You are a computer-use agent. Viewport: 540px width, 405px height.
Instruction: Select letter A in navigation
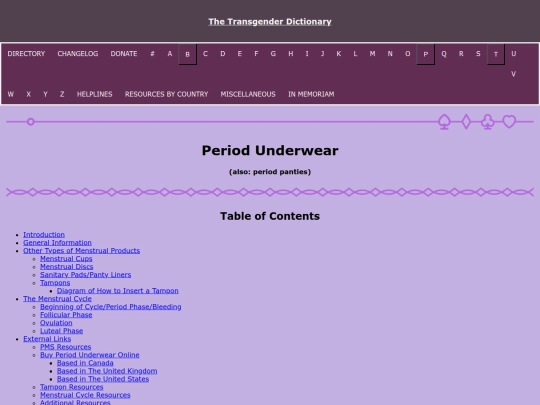[x=170, y=54]
